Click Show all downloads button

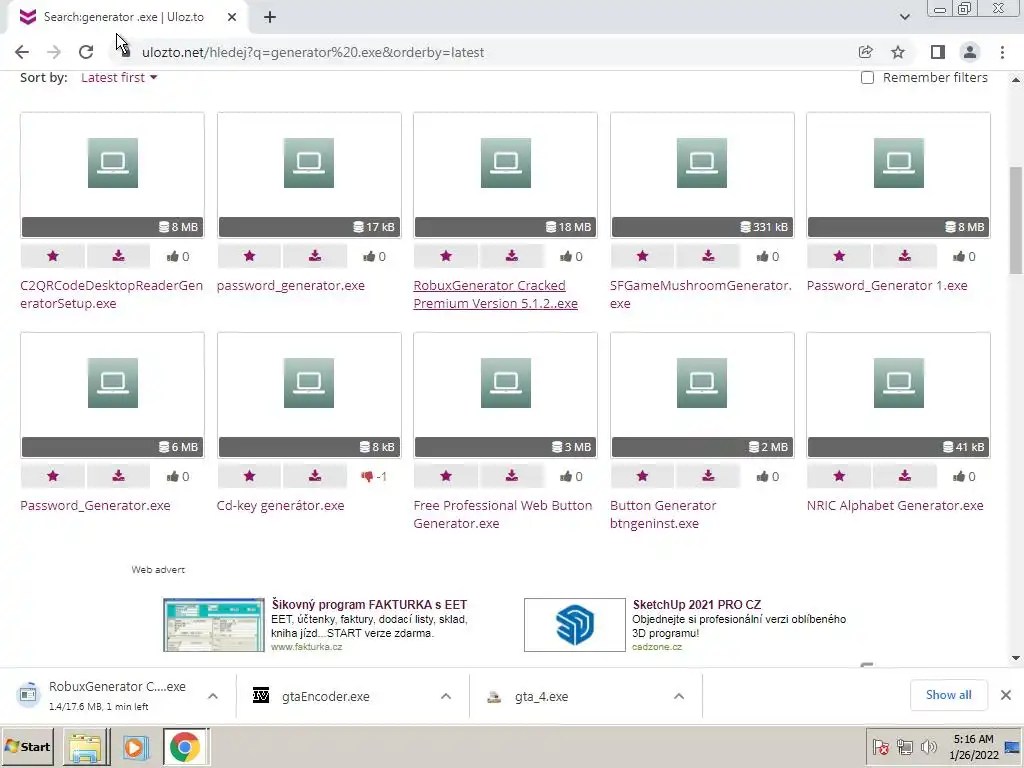tap(948, 695)
